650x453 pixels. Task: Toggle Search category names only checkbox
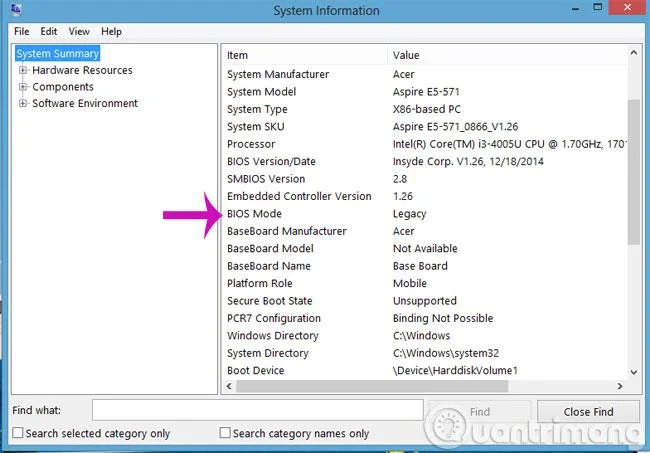tap(225, 433)
